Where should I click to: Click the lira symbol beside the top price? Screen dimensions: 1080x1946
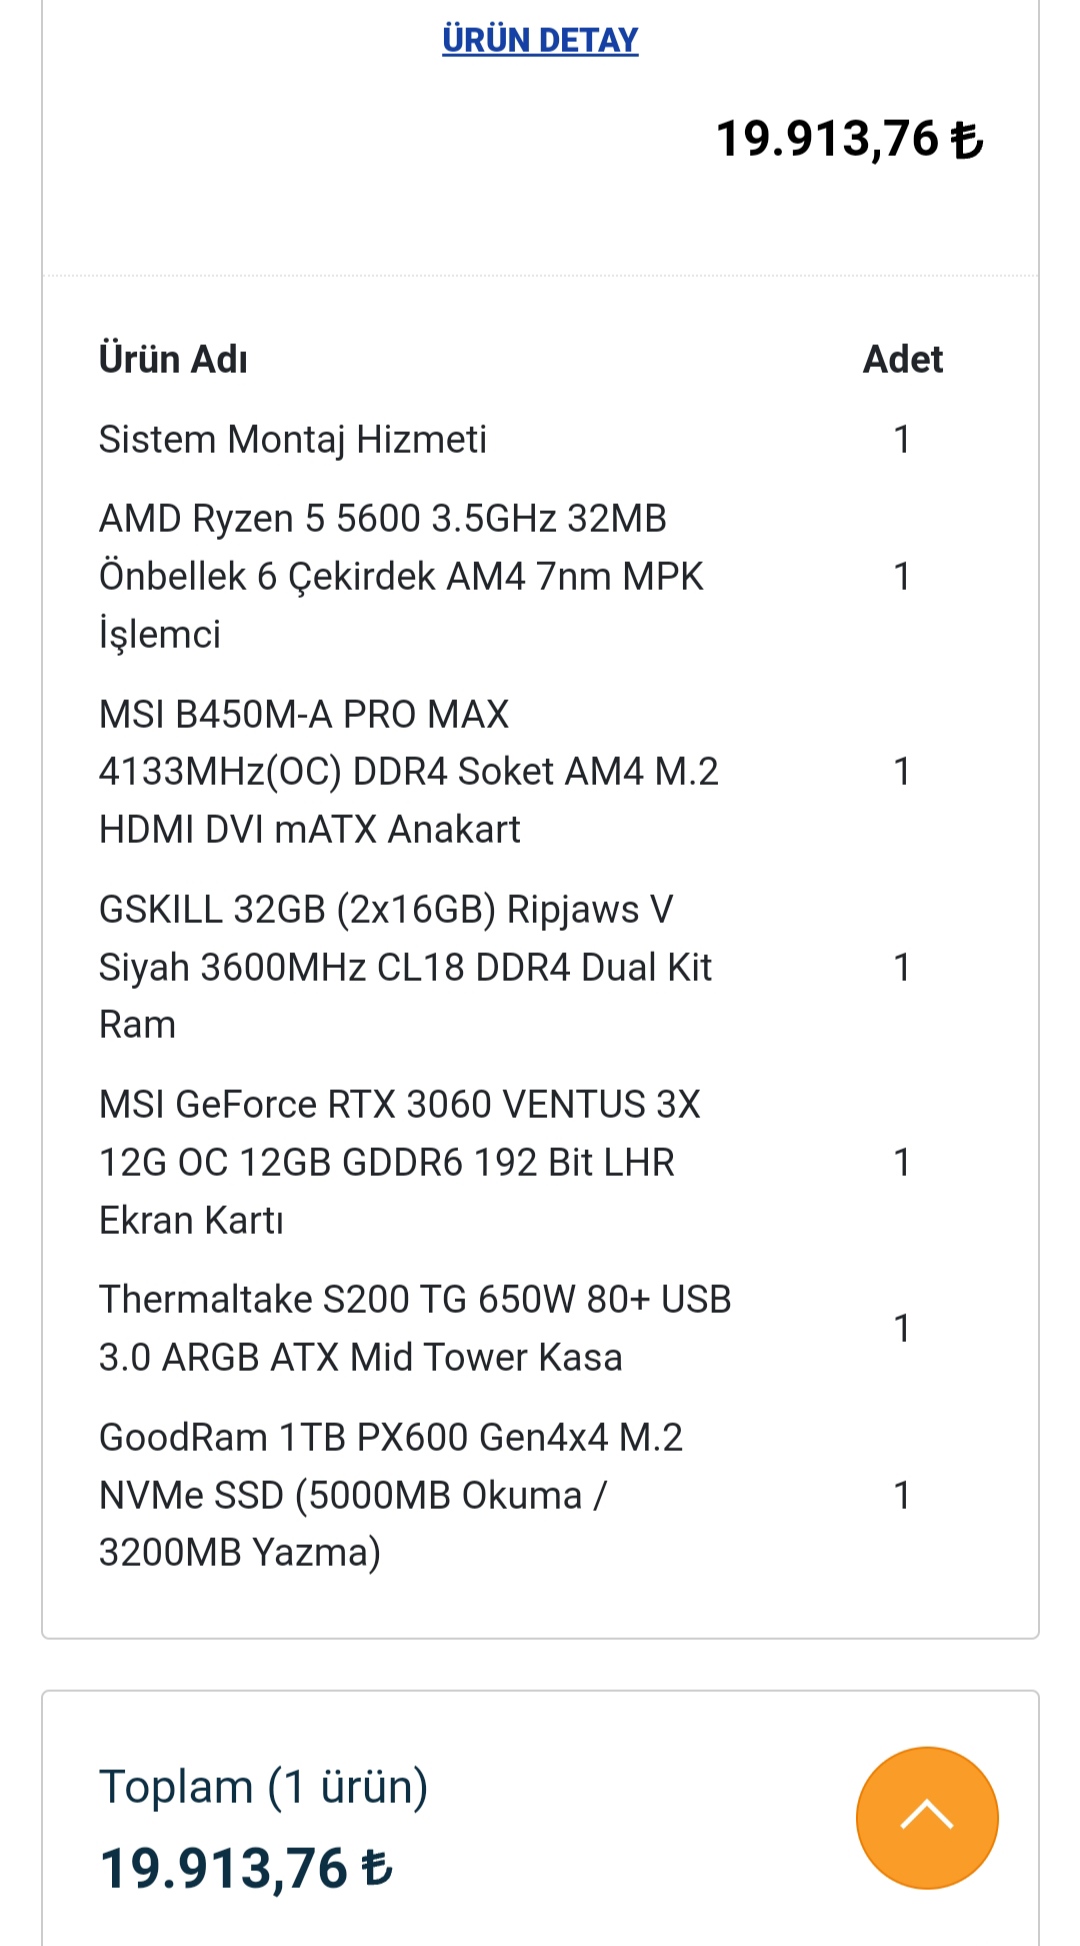tap(967, 140)
